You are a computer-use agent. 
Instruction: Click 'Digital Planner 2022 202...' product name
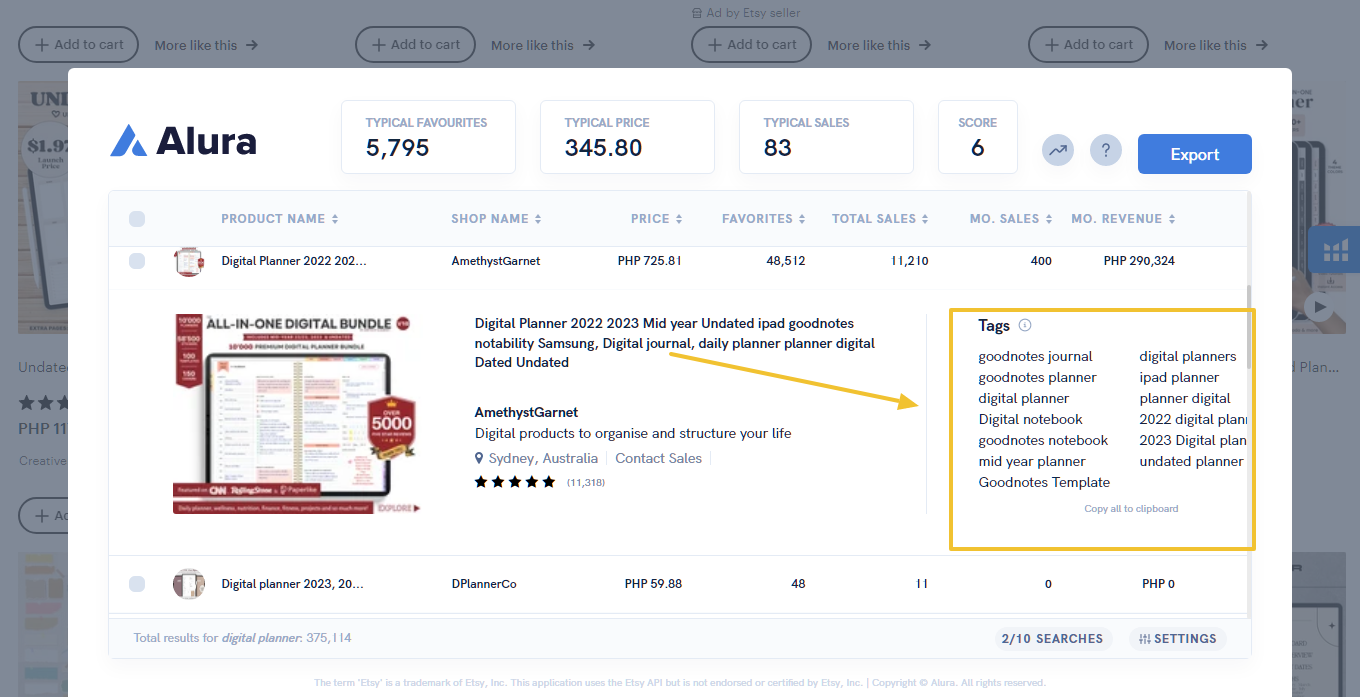coord(294,261)
